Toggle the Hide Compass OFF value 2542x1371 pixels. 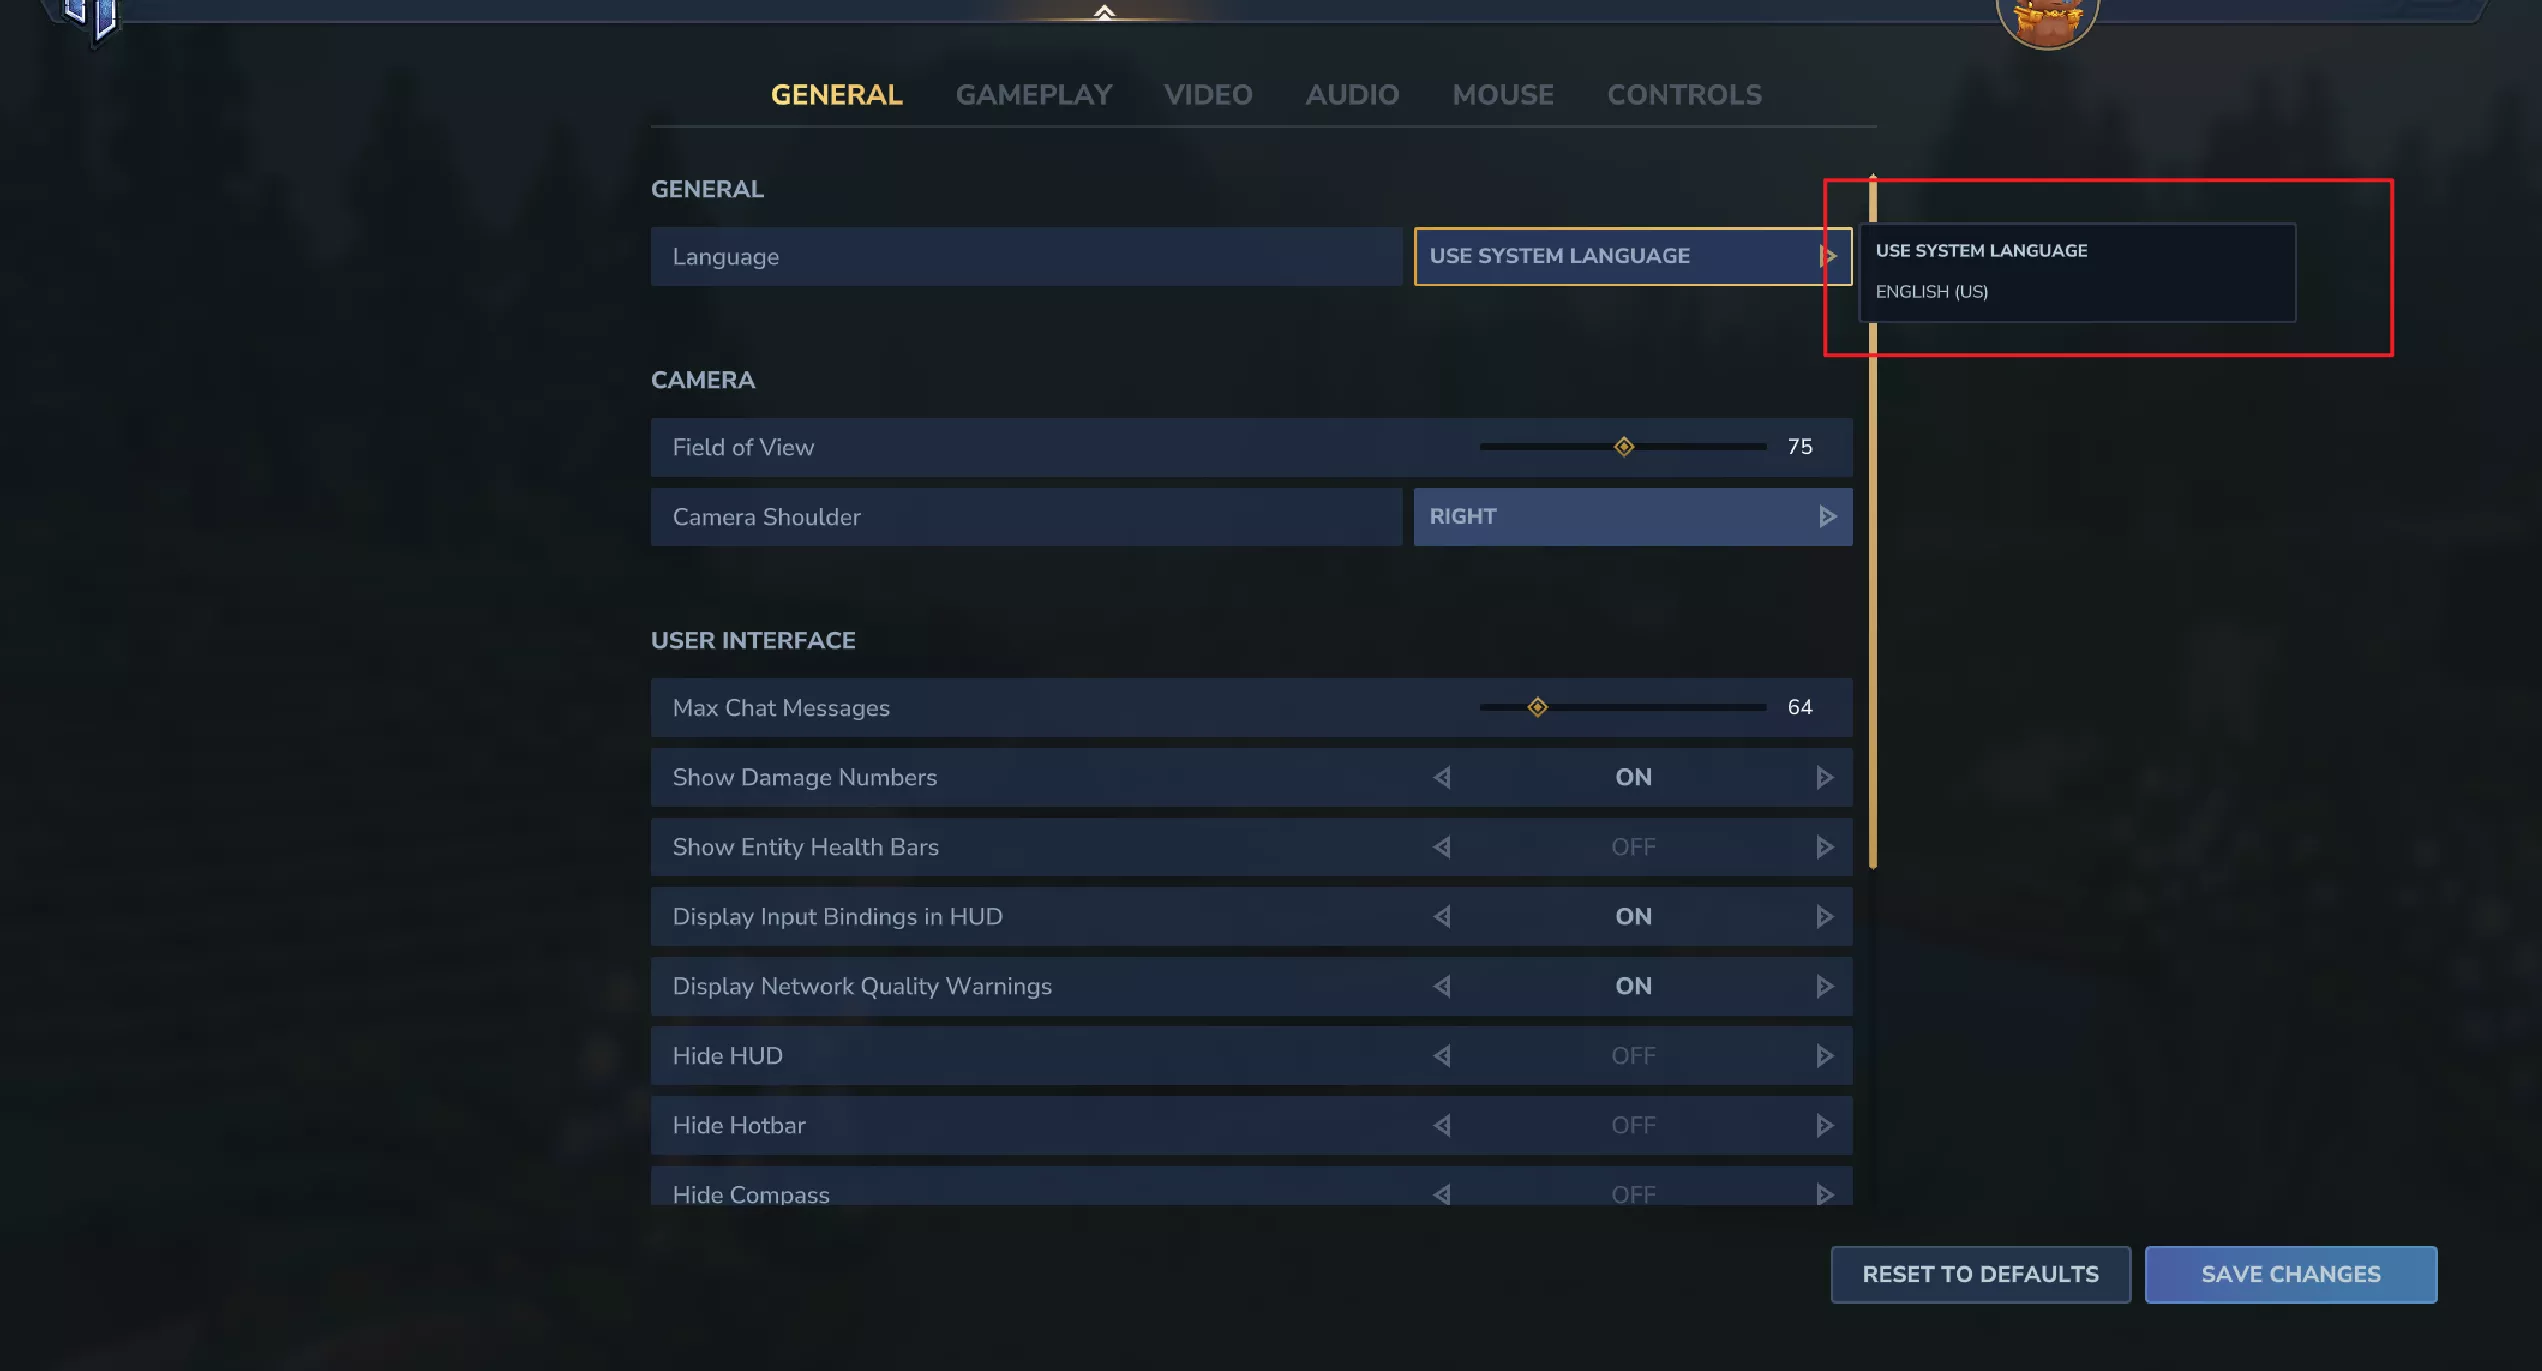pyautogui.click(x=1632, y=1193)
